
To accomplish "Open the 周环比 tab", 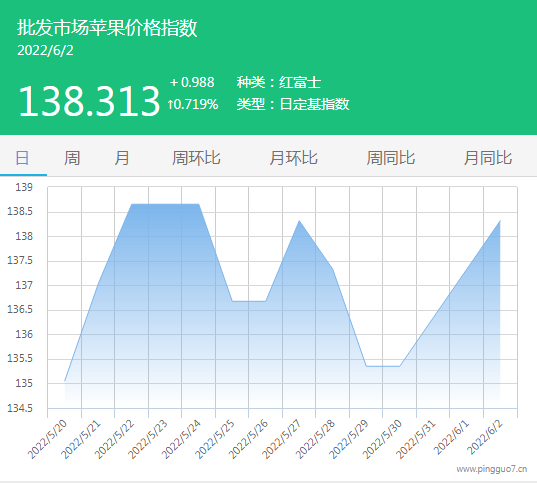I will [x=196, y=158].
